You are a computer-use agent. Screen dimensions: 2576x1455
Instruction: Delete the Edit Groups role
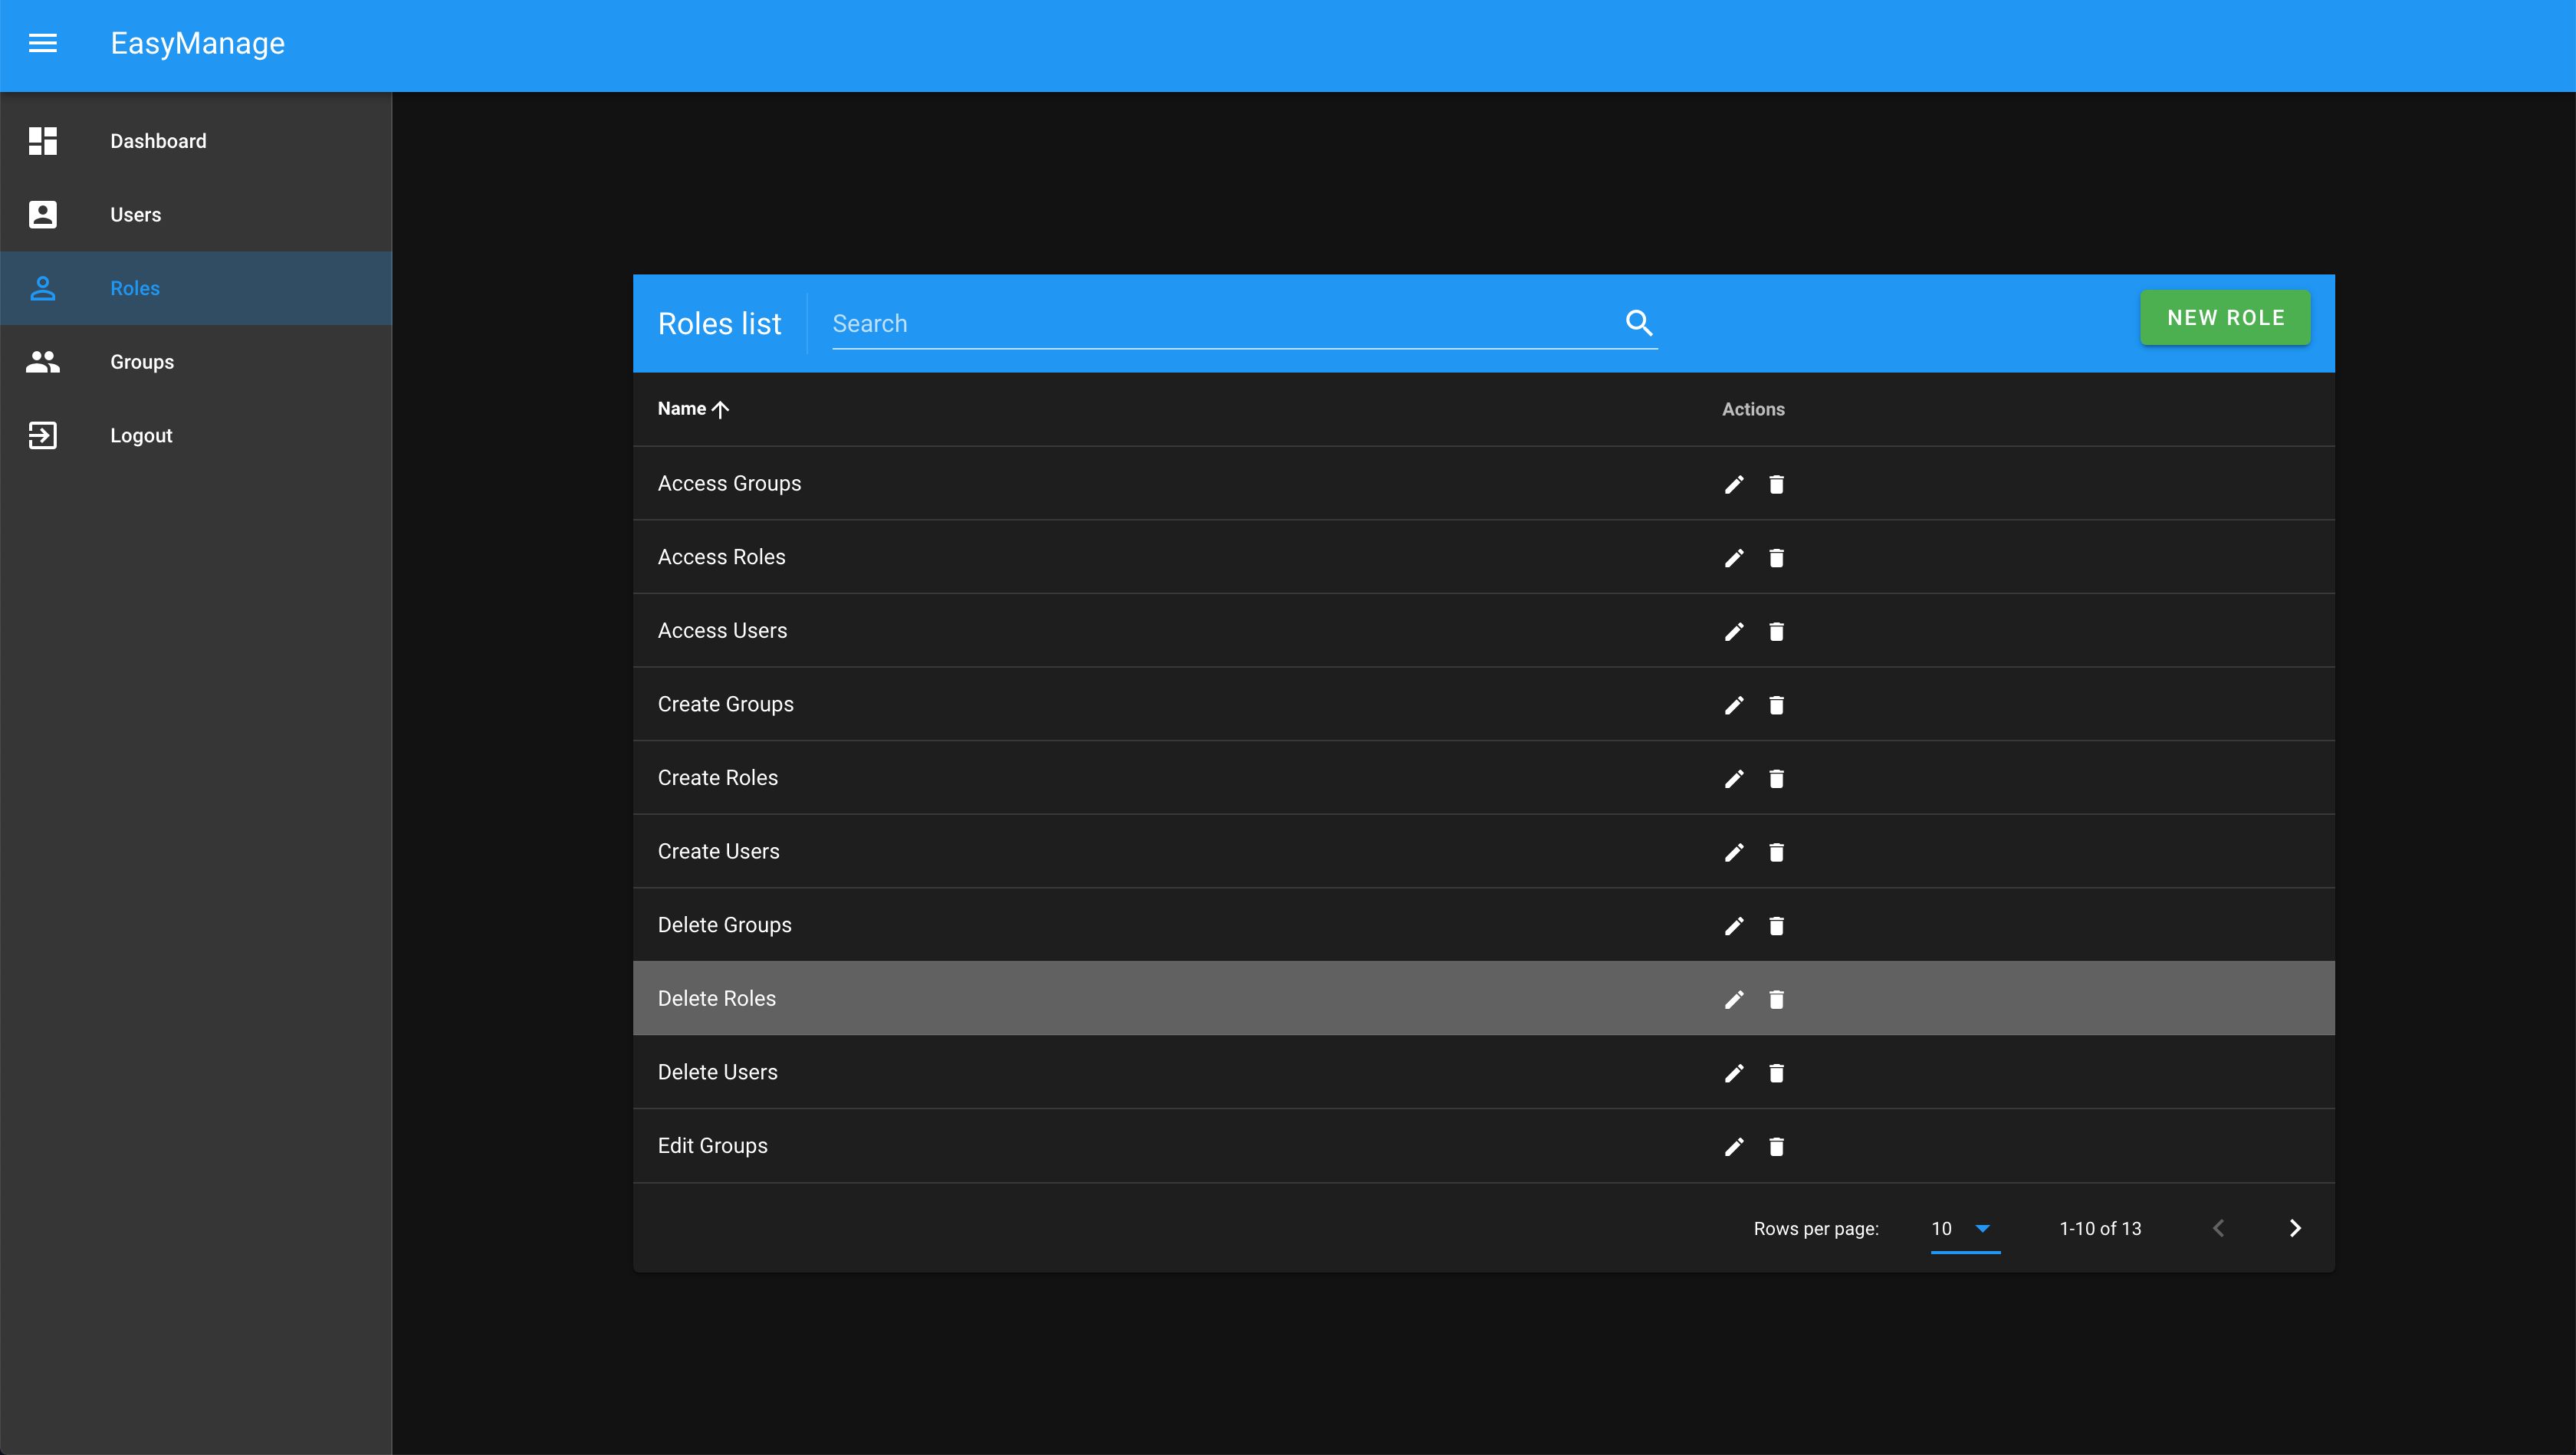coord(1776,1146)
